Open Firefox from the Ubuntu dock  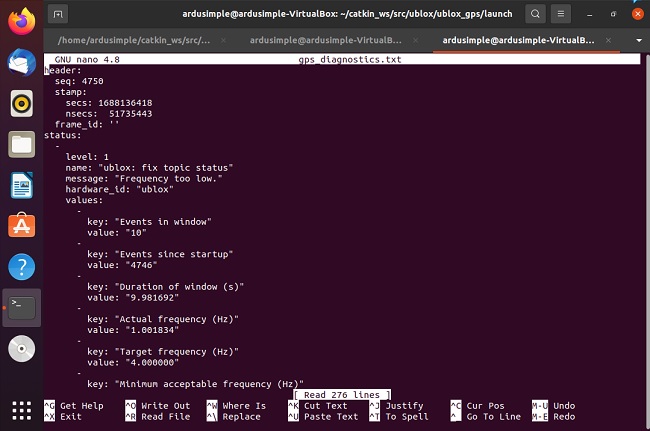(x=21, y=19)
